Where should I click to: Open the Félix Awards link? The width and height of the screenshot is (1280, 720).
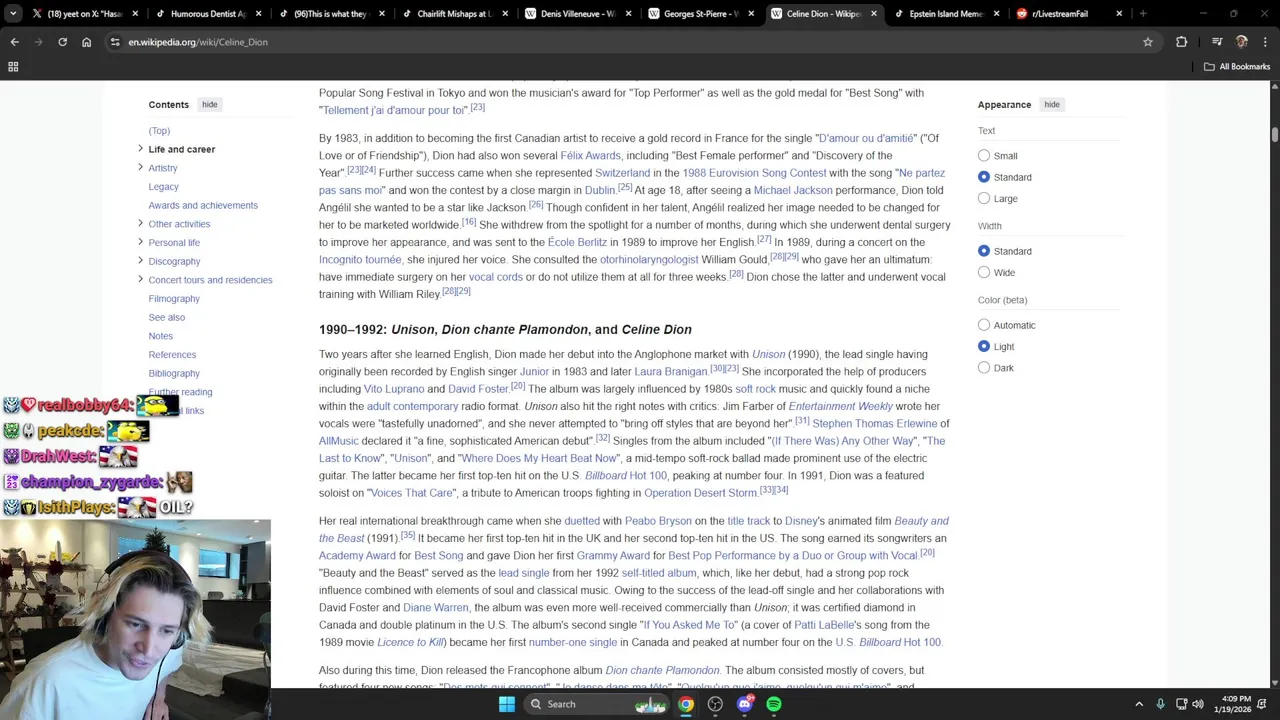coord(590,155)
